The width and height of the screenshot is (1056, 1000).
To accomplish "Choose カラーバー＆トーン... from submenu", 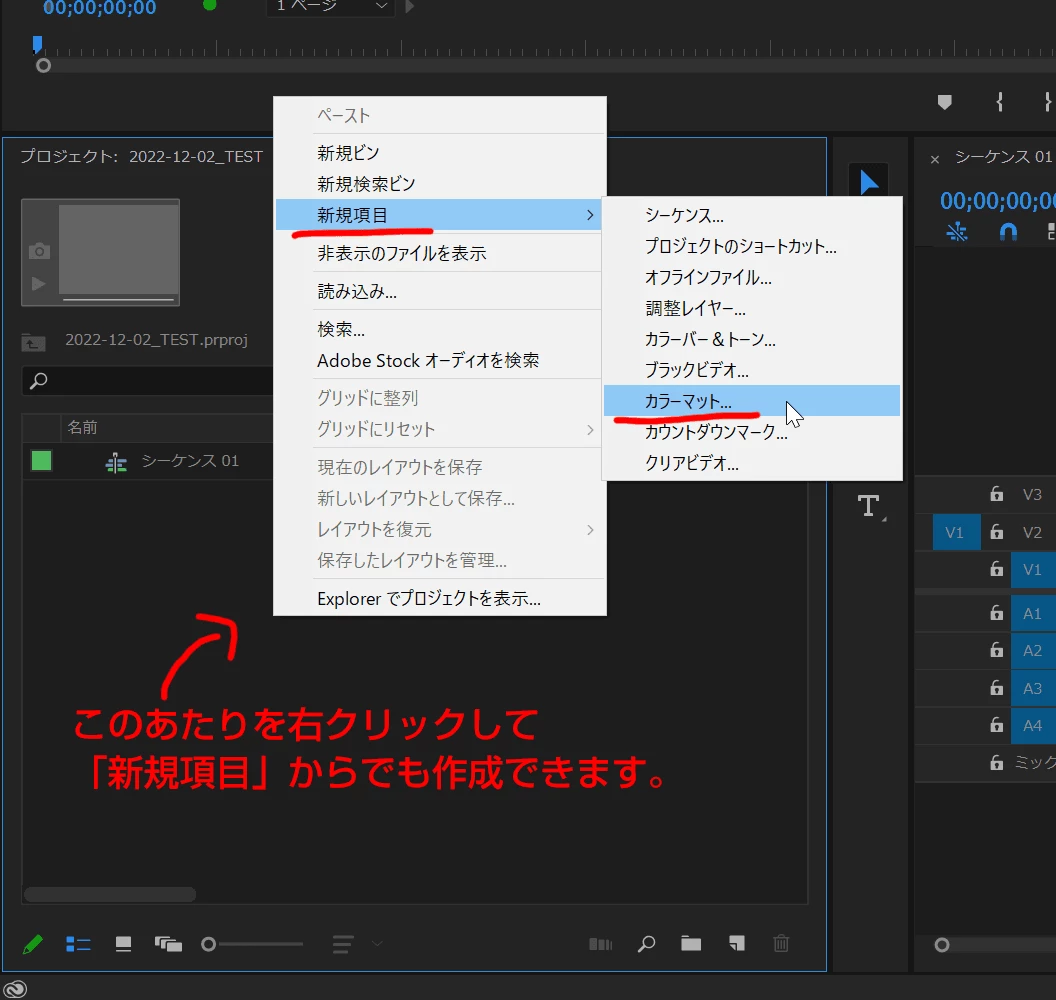I will pos(752,339).
